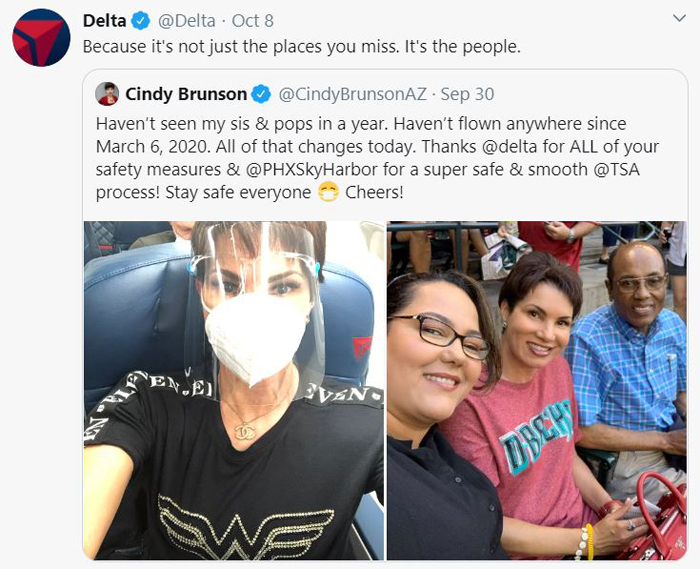Click Delta's tweet text about missing people
This screenshot has height=569, width=700.
pyautogui.click(x=302, y=47)
